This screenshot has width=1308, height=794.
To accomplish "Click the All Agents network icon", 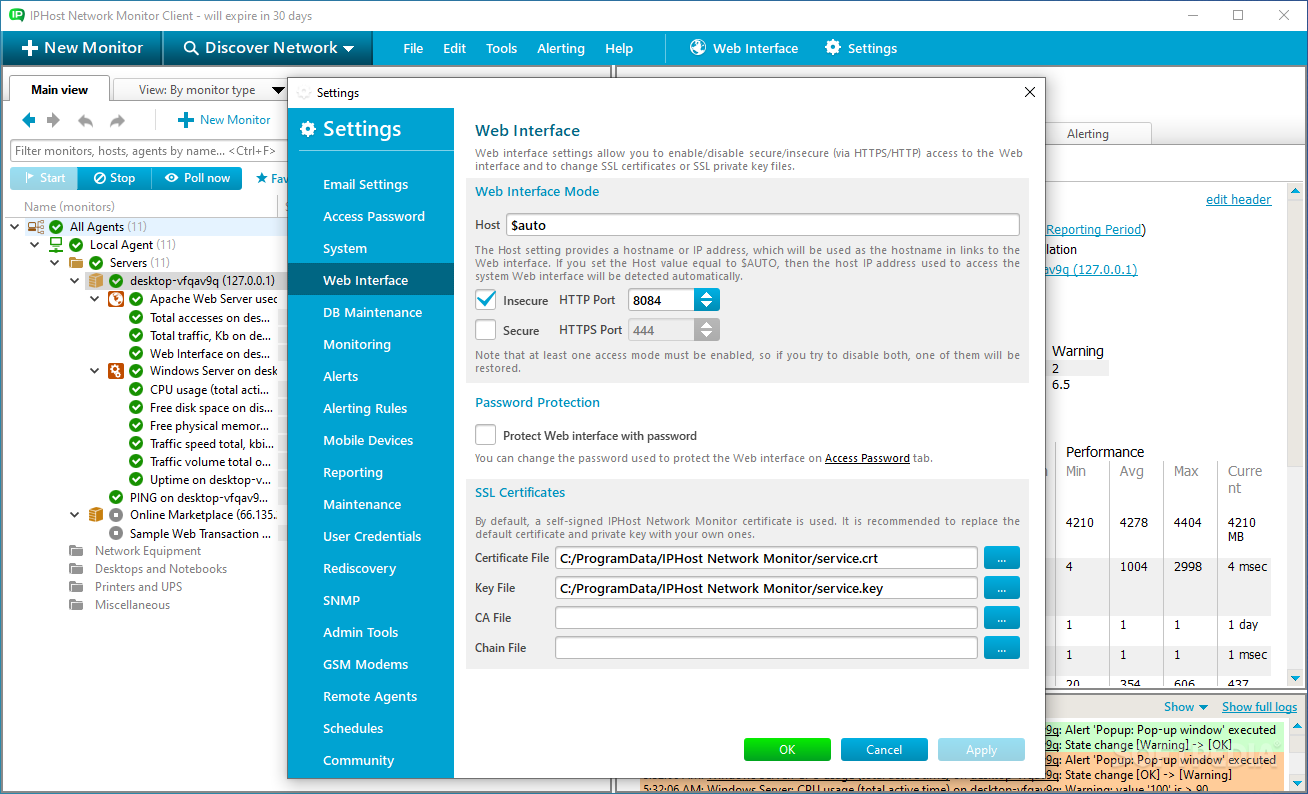I will (36, 227).
